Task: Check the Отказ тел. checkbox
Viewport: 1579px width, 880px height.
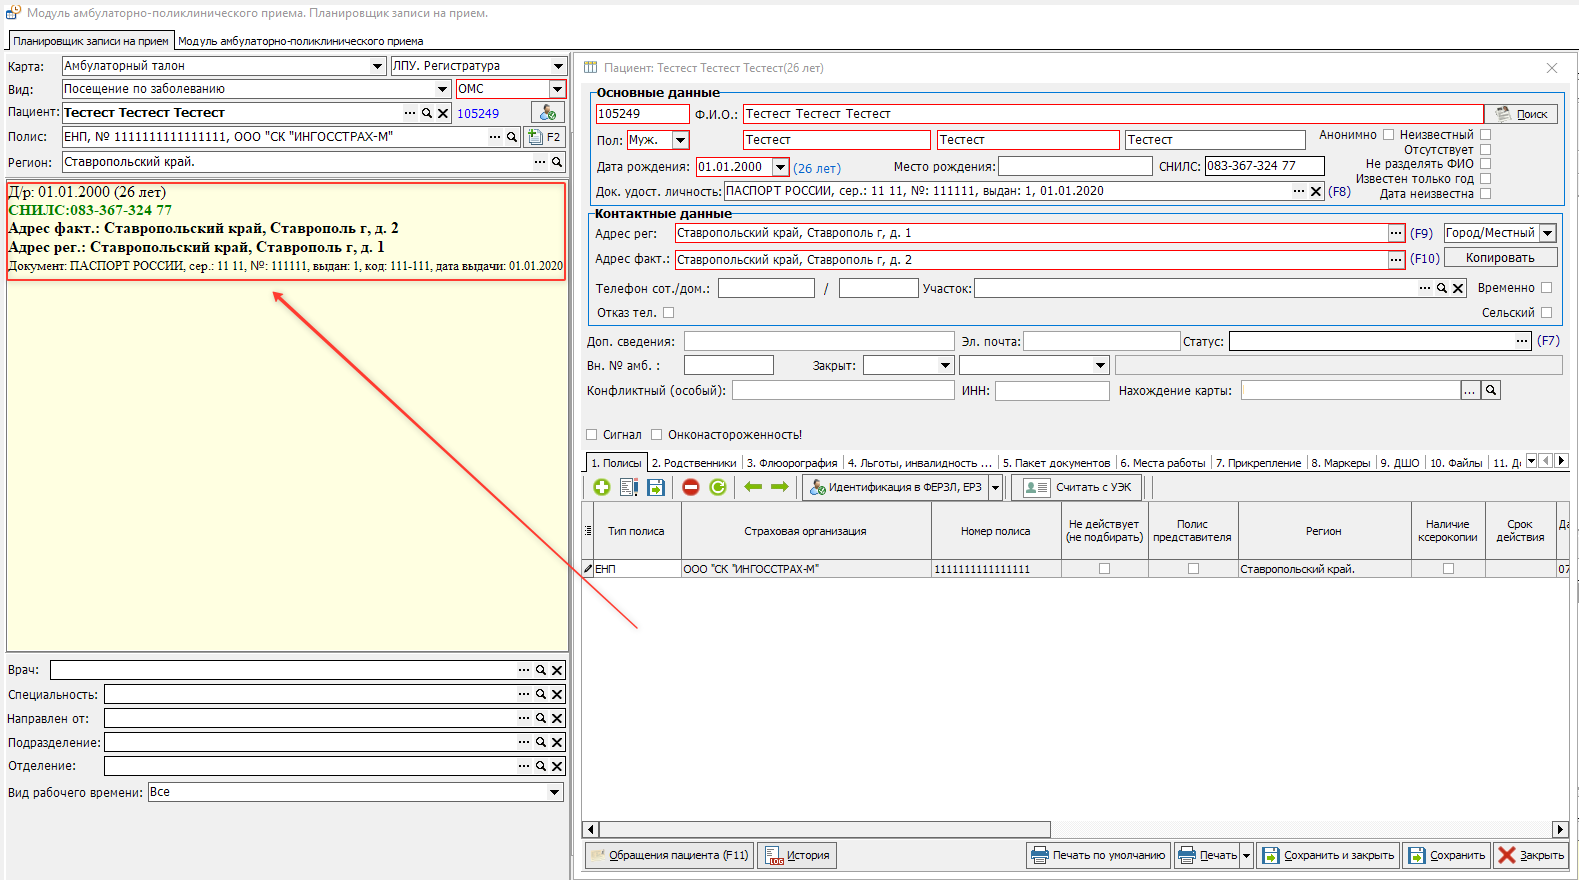Action: pos(669,312)
